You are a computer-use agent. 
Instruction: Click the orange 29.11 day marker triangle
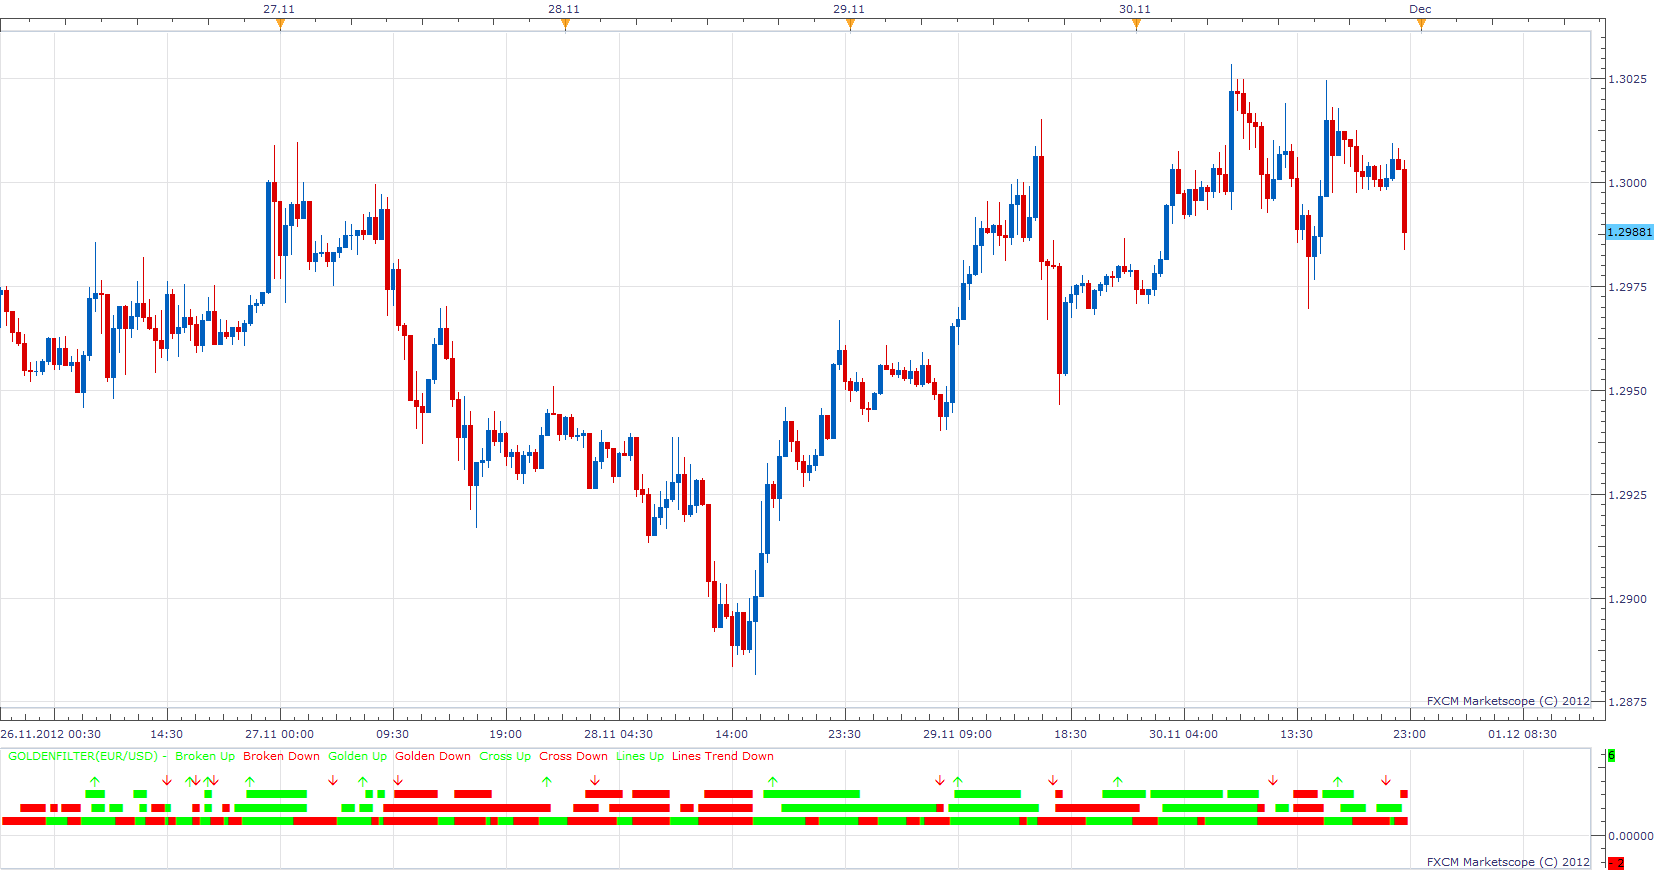coord(850,24)
